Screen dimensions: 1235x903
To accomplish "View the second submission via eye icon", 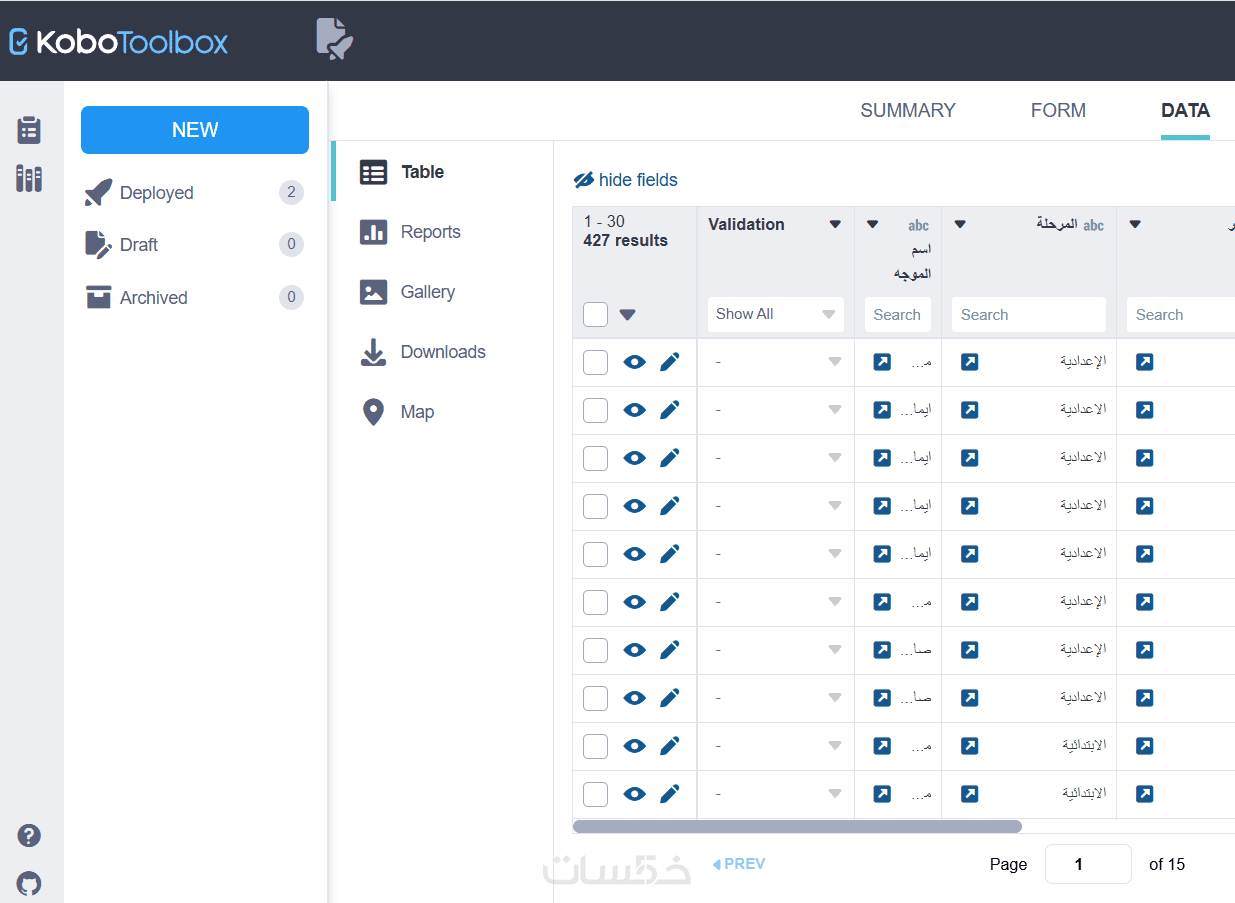I will (635, 410).
